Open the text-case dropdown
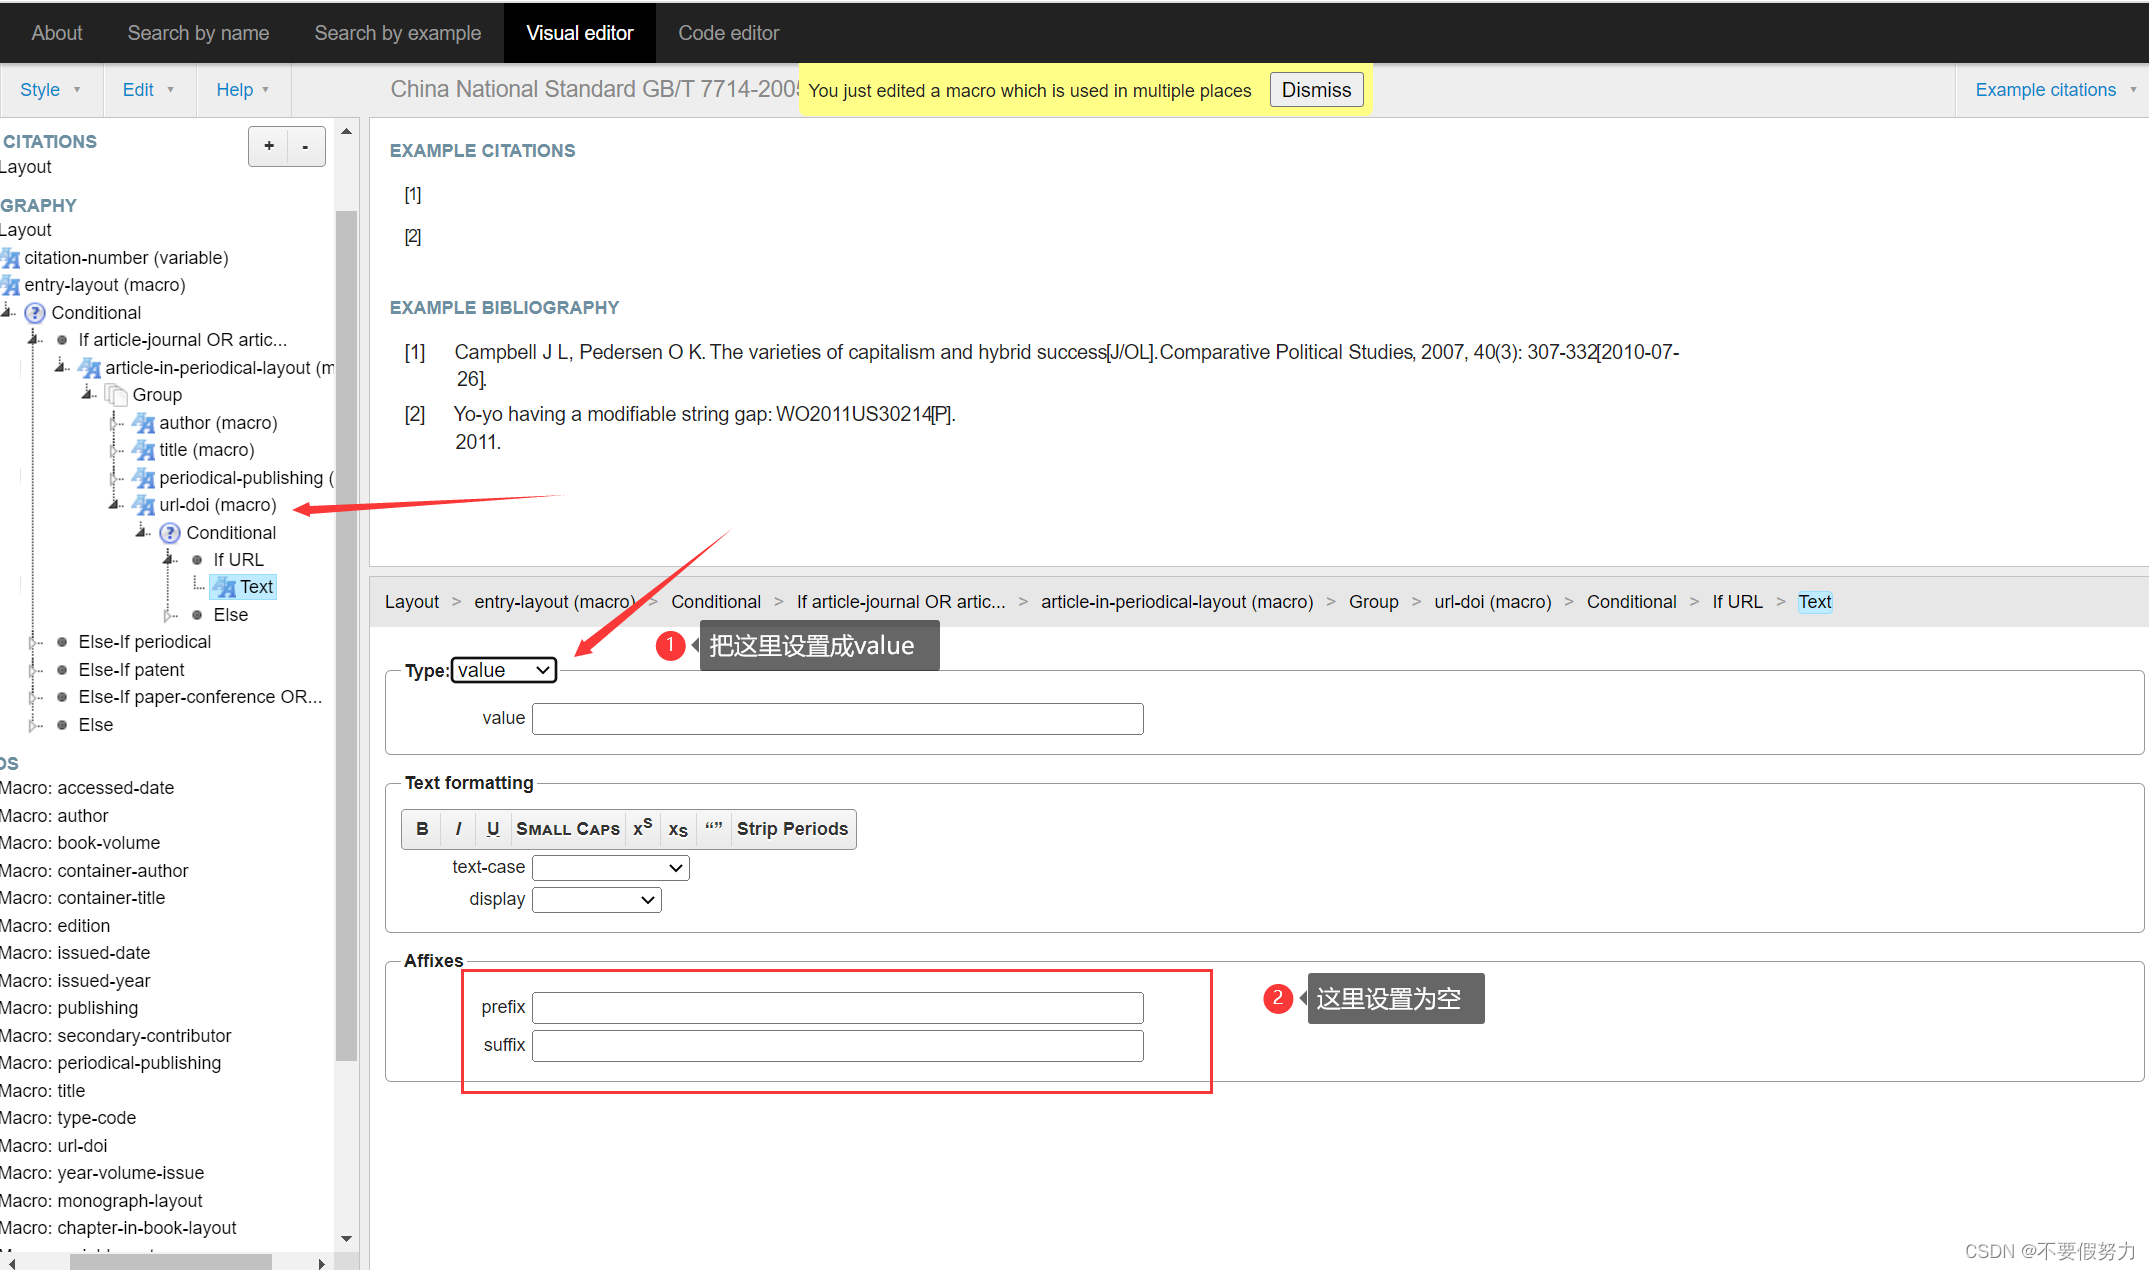This screenshot has width=2149, height=1270. point(610,868)
